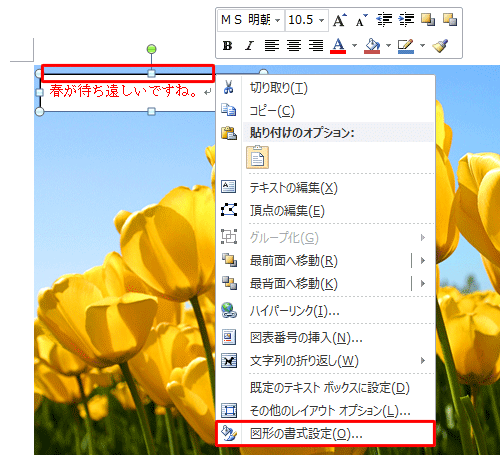Toggle bold formatting
Image resolution: width=500 pixels, height=455 pixels.
coord(227,46)
